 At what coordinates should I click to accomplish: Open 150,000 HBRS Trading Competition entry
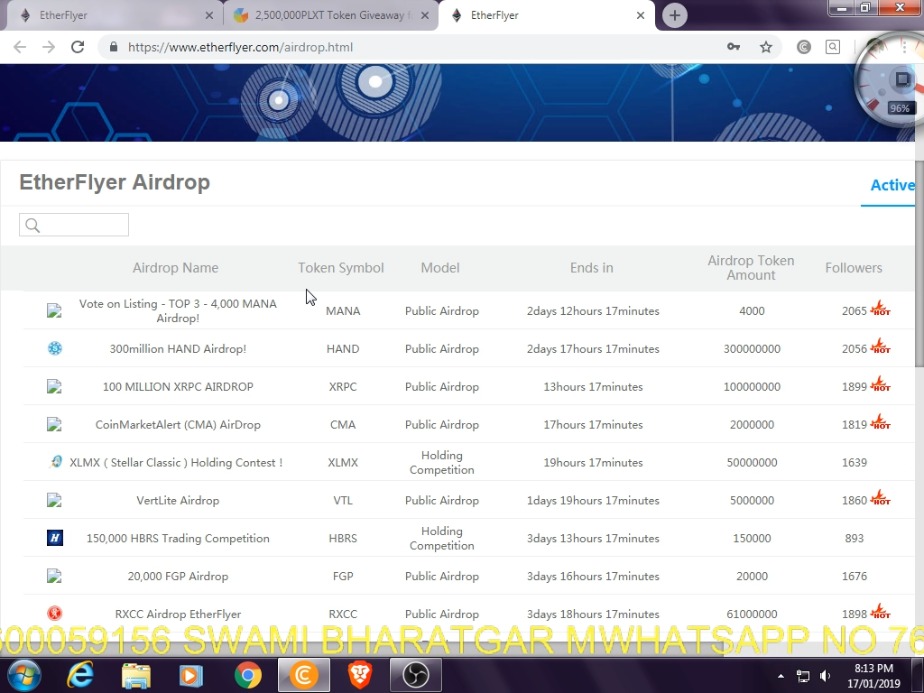(x=177, y=538)
